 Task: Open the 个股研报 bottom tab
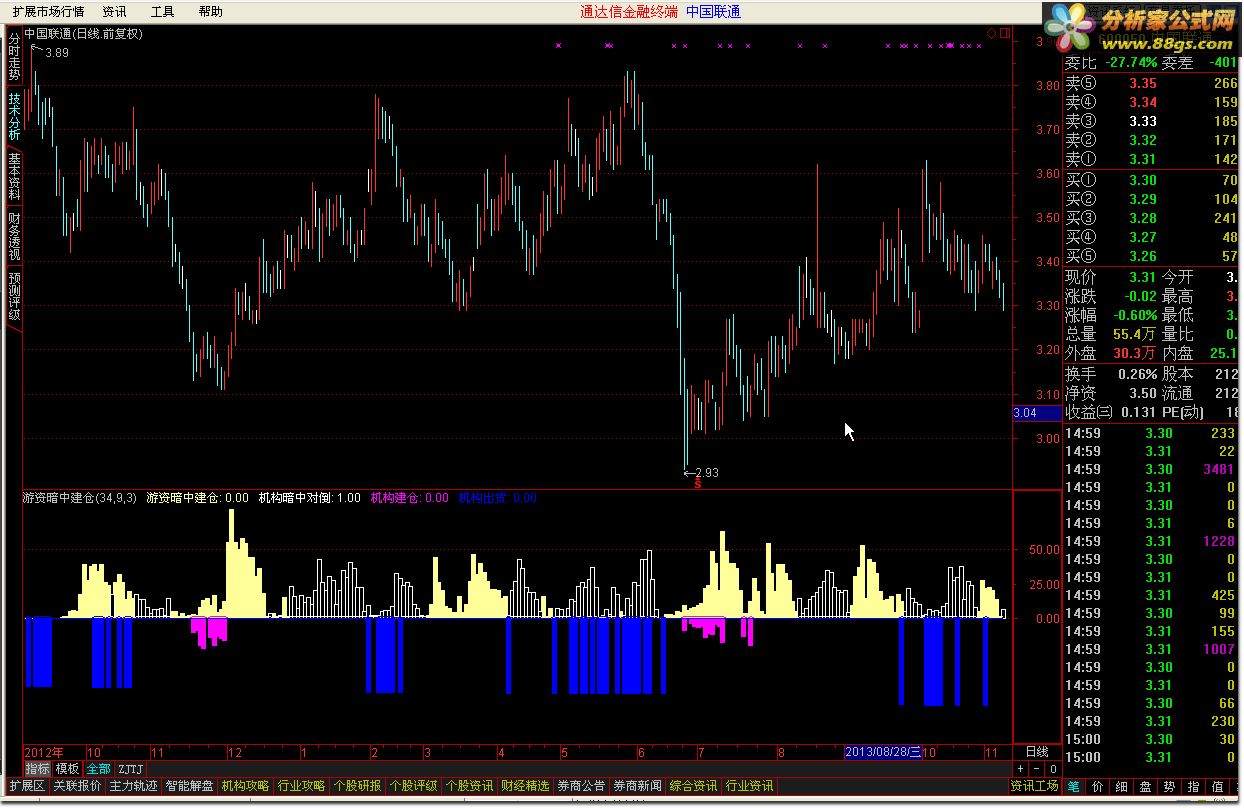357,787
